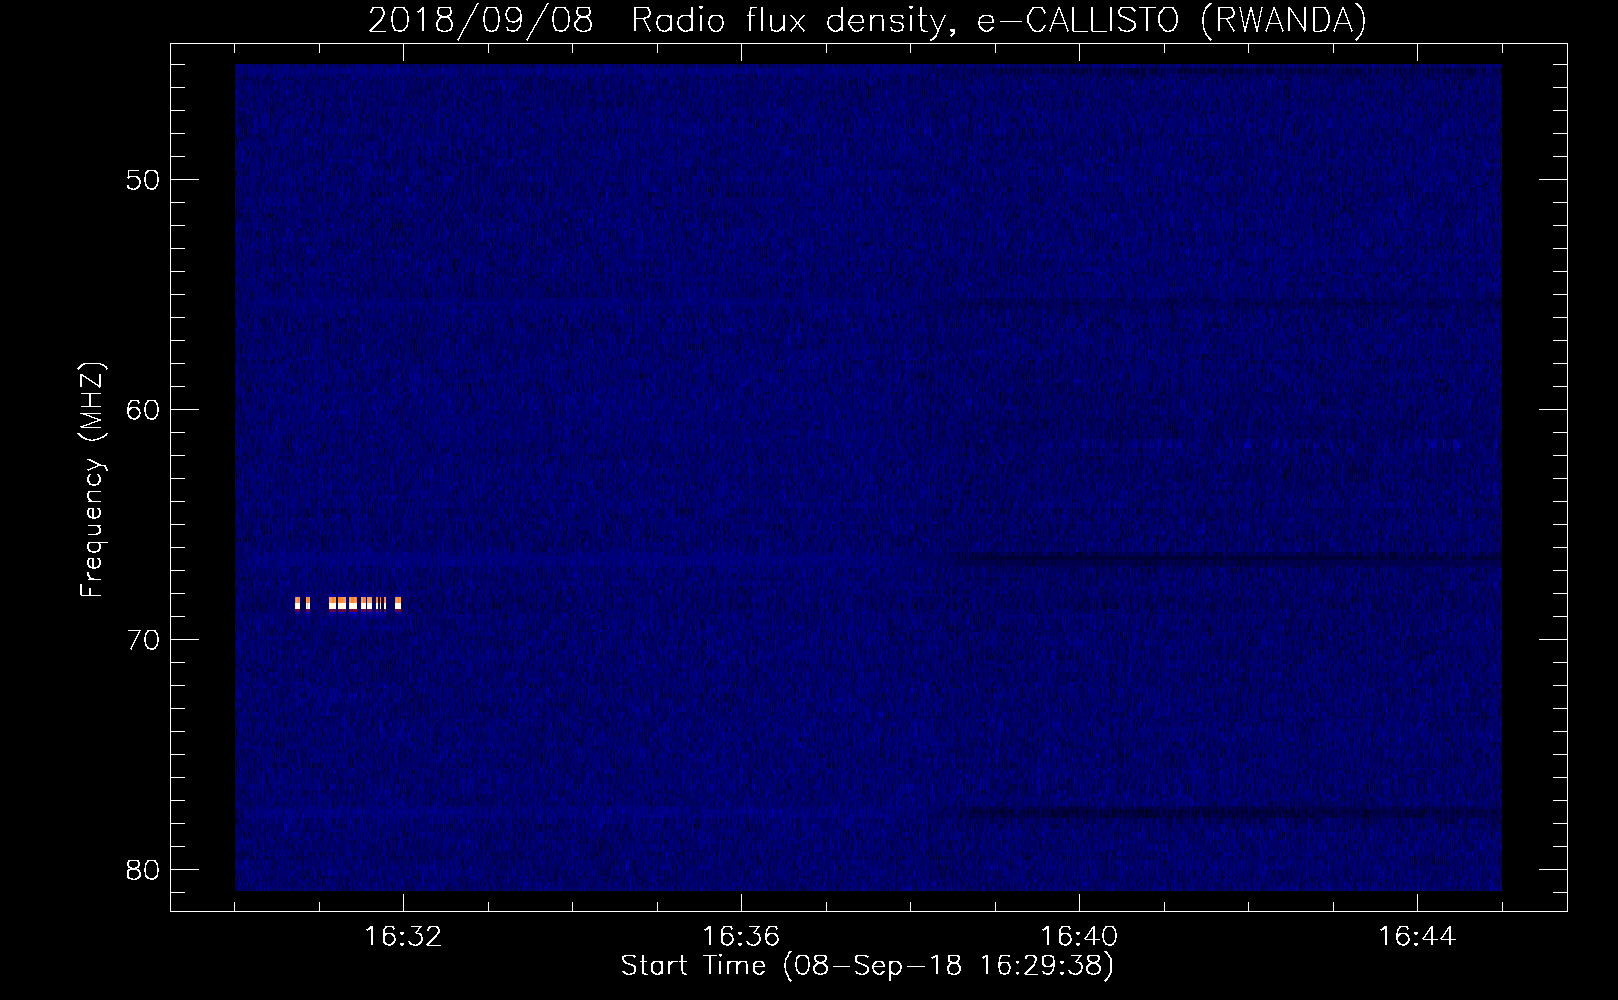This screenshot has height=1000, width=1618.
Task: Click the date 2018/09/08 in the title
Action: point(480,20)
